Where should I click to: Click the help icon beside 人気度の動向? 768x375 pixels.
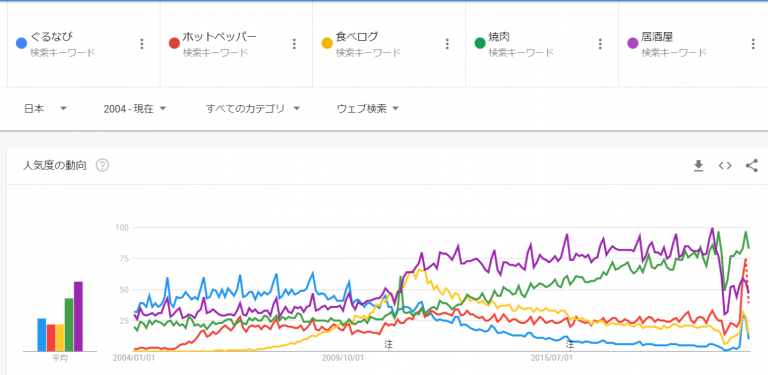tap(102, 165)
